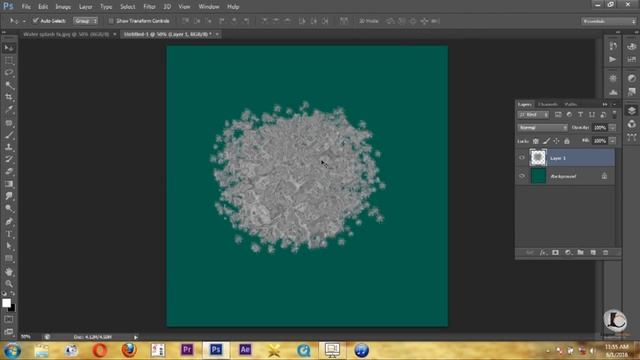Switch to the Channels tab
The width and height of the screenshot is (640, 360).
[x=548, y=104]
